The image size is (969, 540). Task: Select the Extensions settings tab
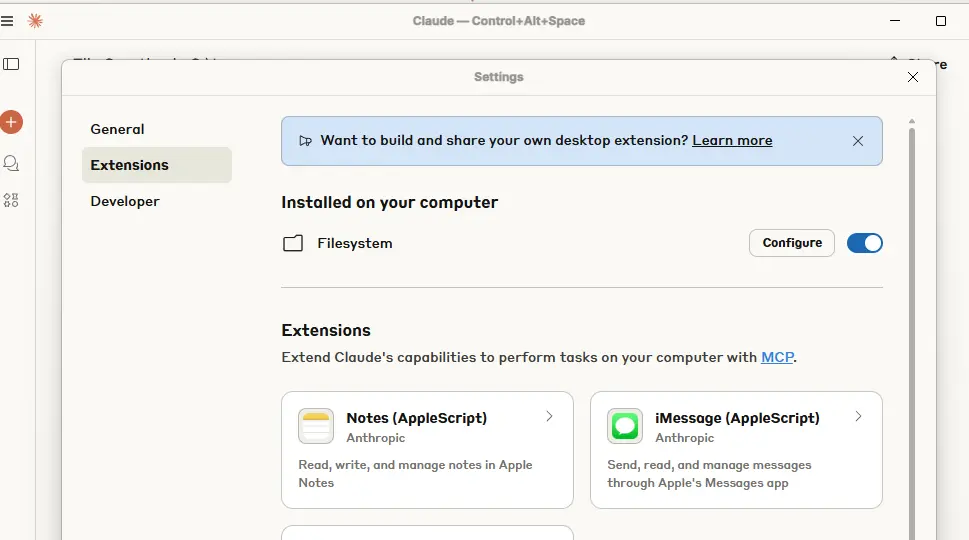coord(157,165)
